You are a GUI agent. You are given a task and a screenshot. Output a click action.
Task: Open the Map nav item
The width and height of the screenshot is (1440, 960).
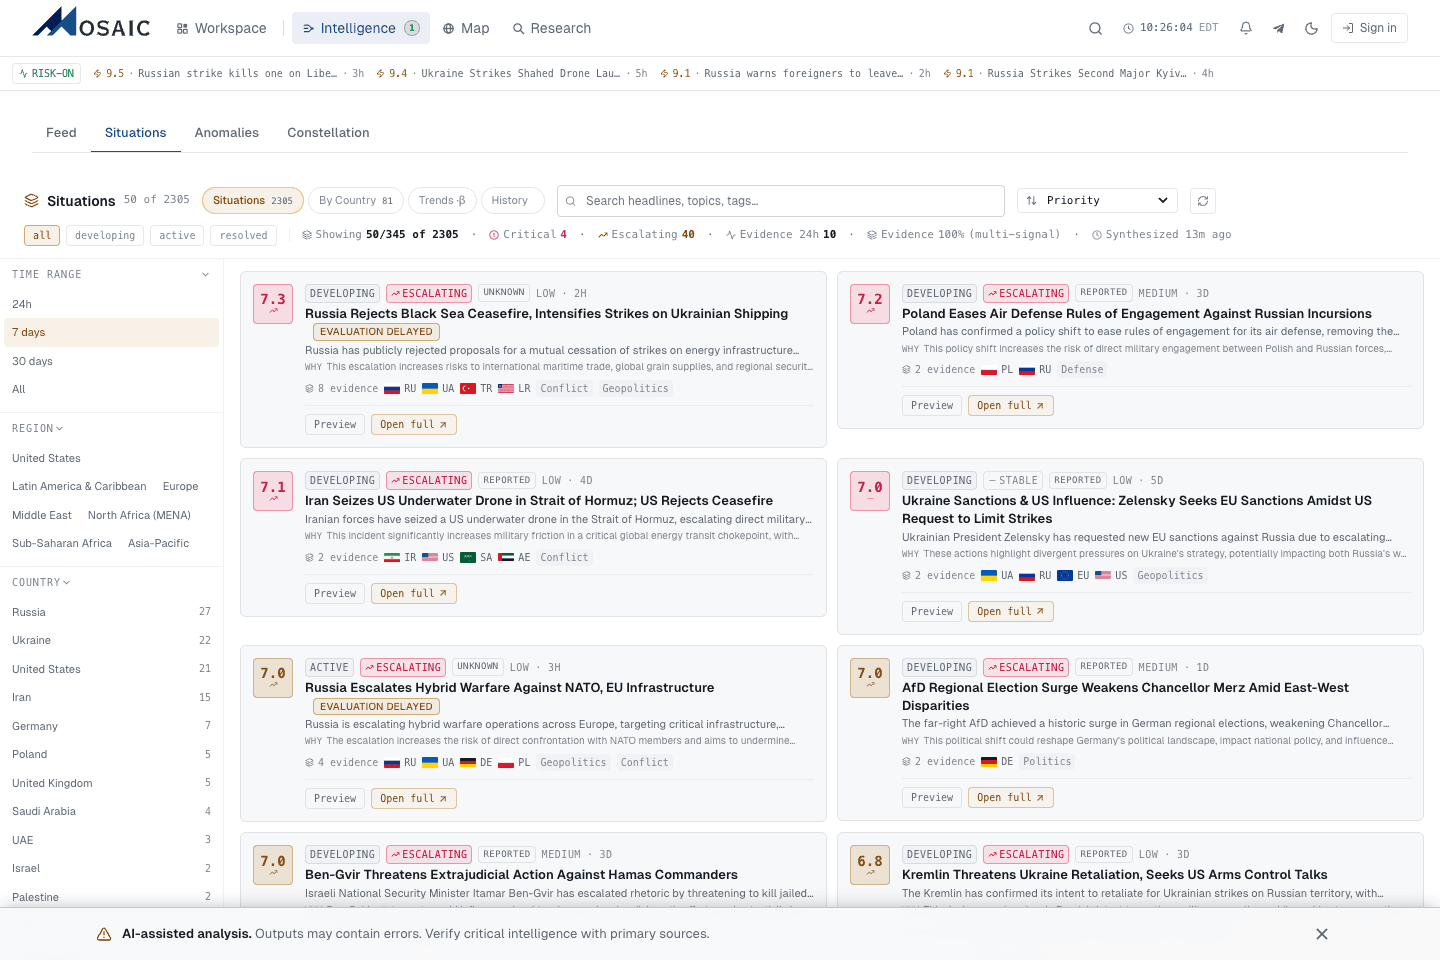[466, 28]
